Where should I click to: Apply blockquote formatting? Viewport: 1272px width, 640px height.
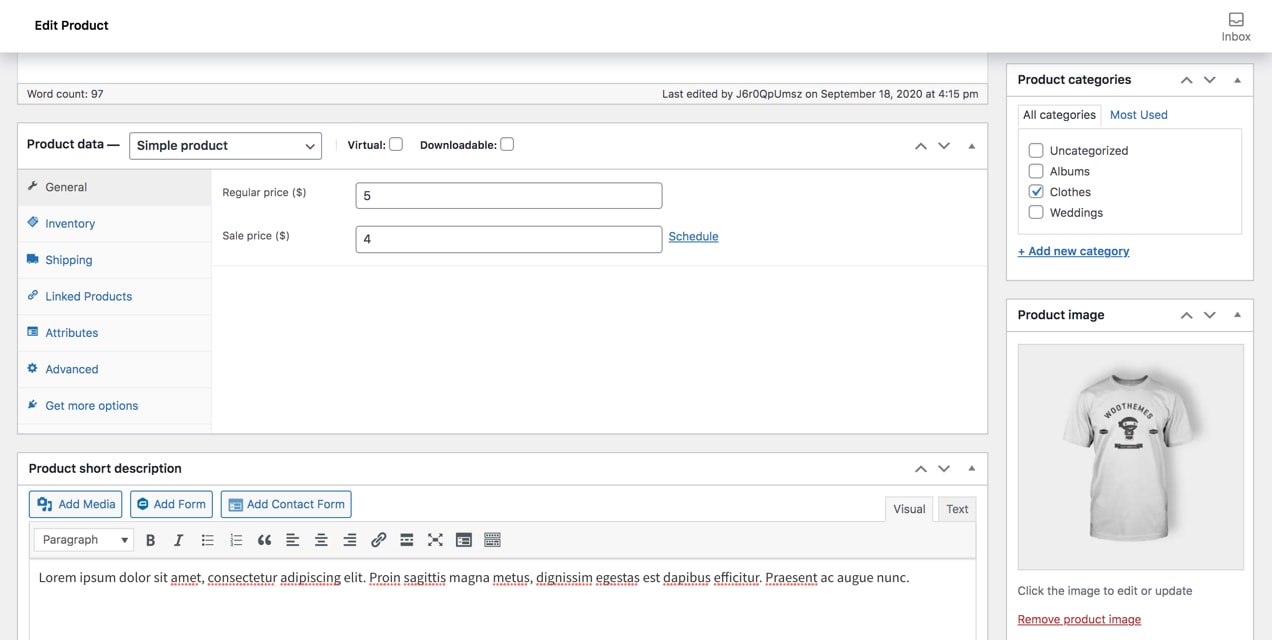(x=264, y=540)
